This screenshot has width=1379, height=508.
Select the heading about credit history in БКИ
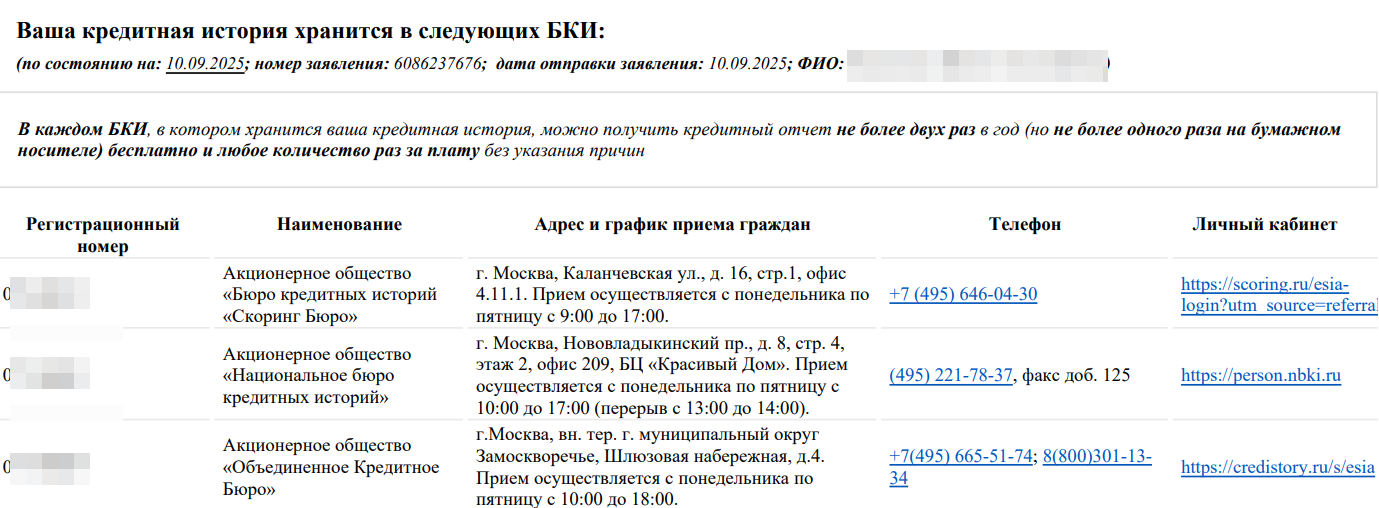(311, 31)
